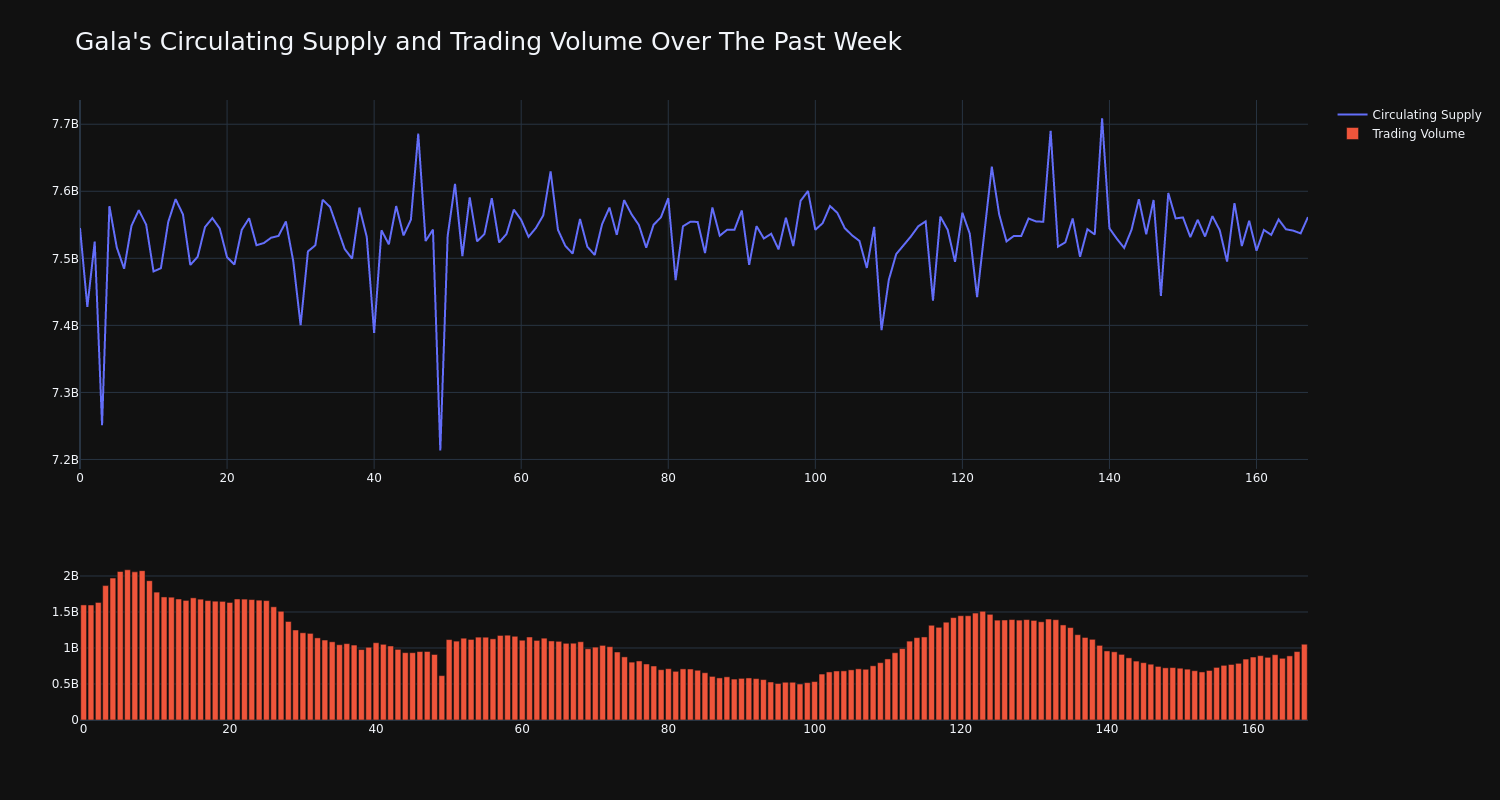This screenshot has width=1500, height=800.
Task: Click the Trading Volume red legend square
Action: click(x=1352, y=134)
